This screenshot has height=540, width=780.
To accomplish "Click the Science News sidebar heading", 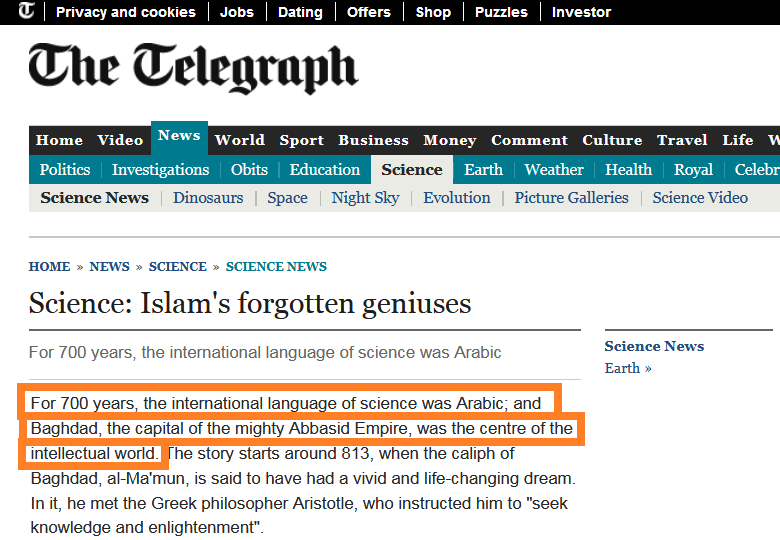I will [654, 346].
